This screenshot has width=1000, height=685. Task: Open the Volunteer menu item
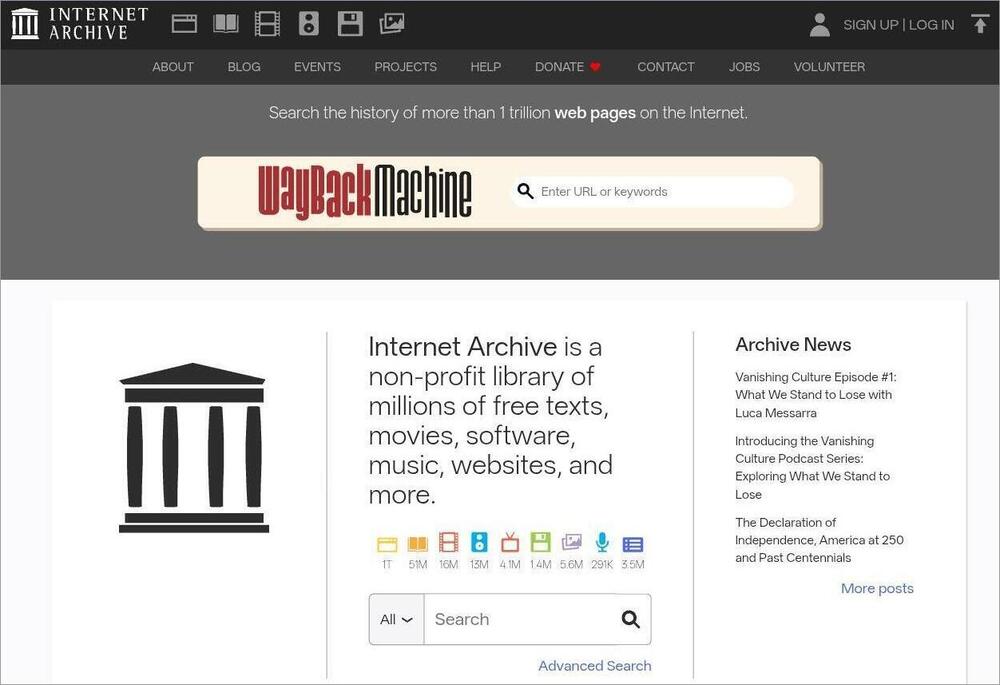pos(829,66)
